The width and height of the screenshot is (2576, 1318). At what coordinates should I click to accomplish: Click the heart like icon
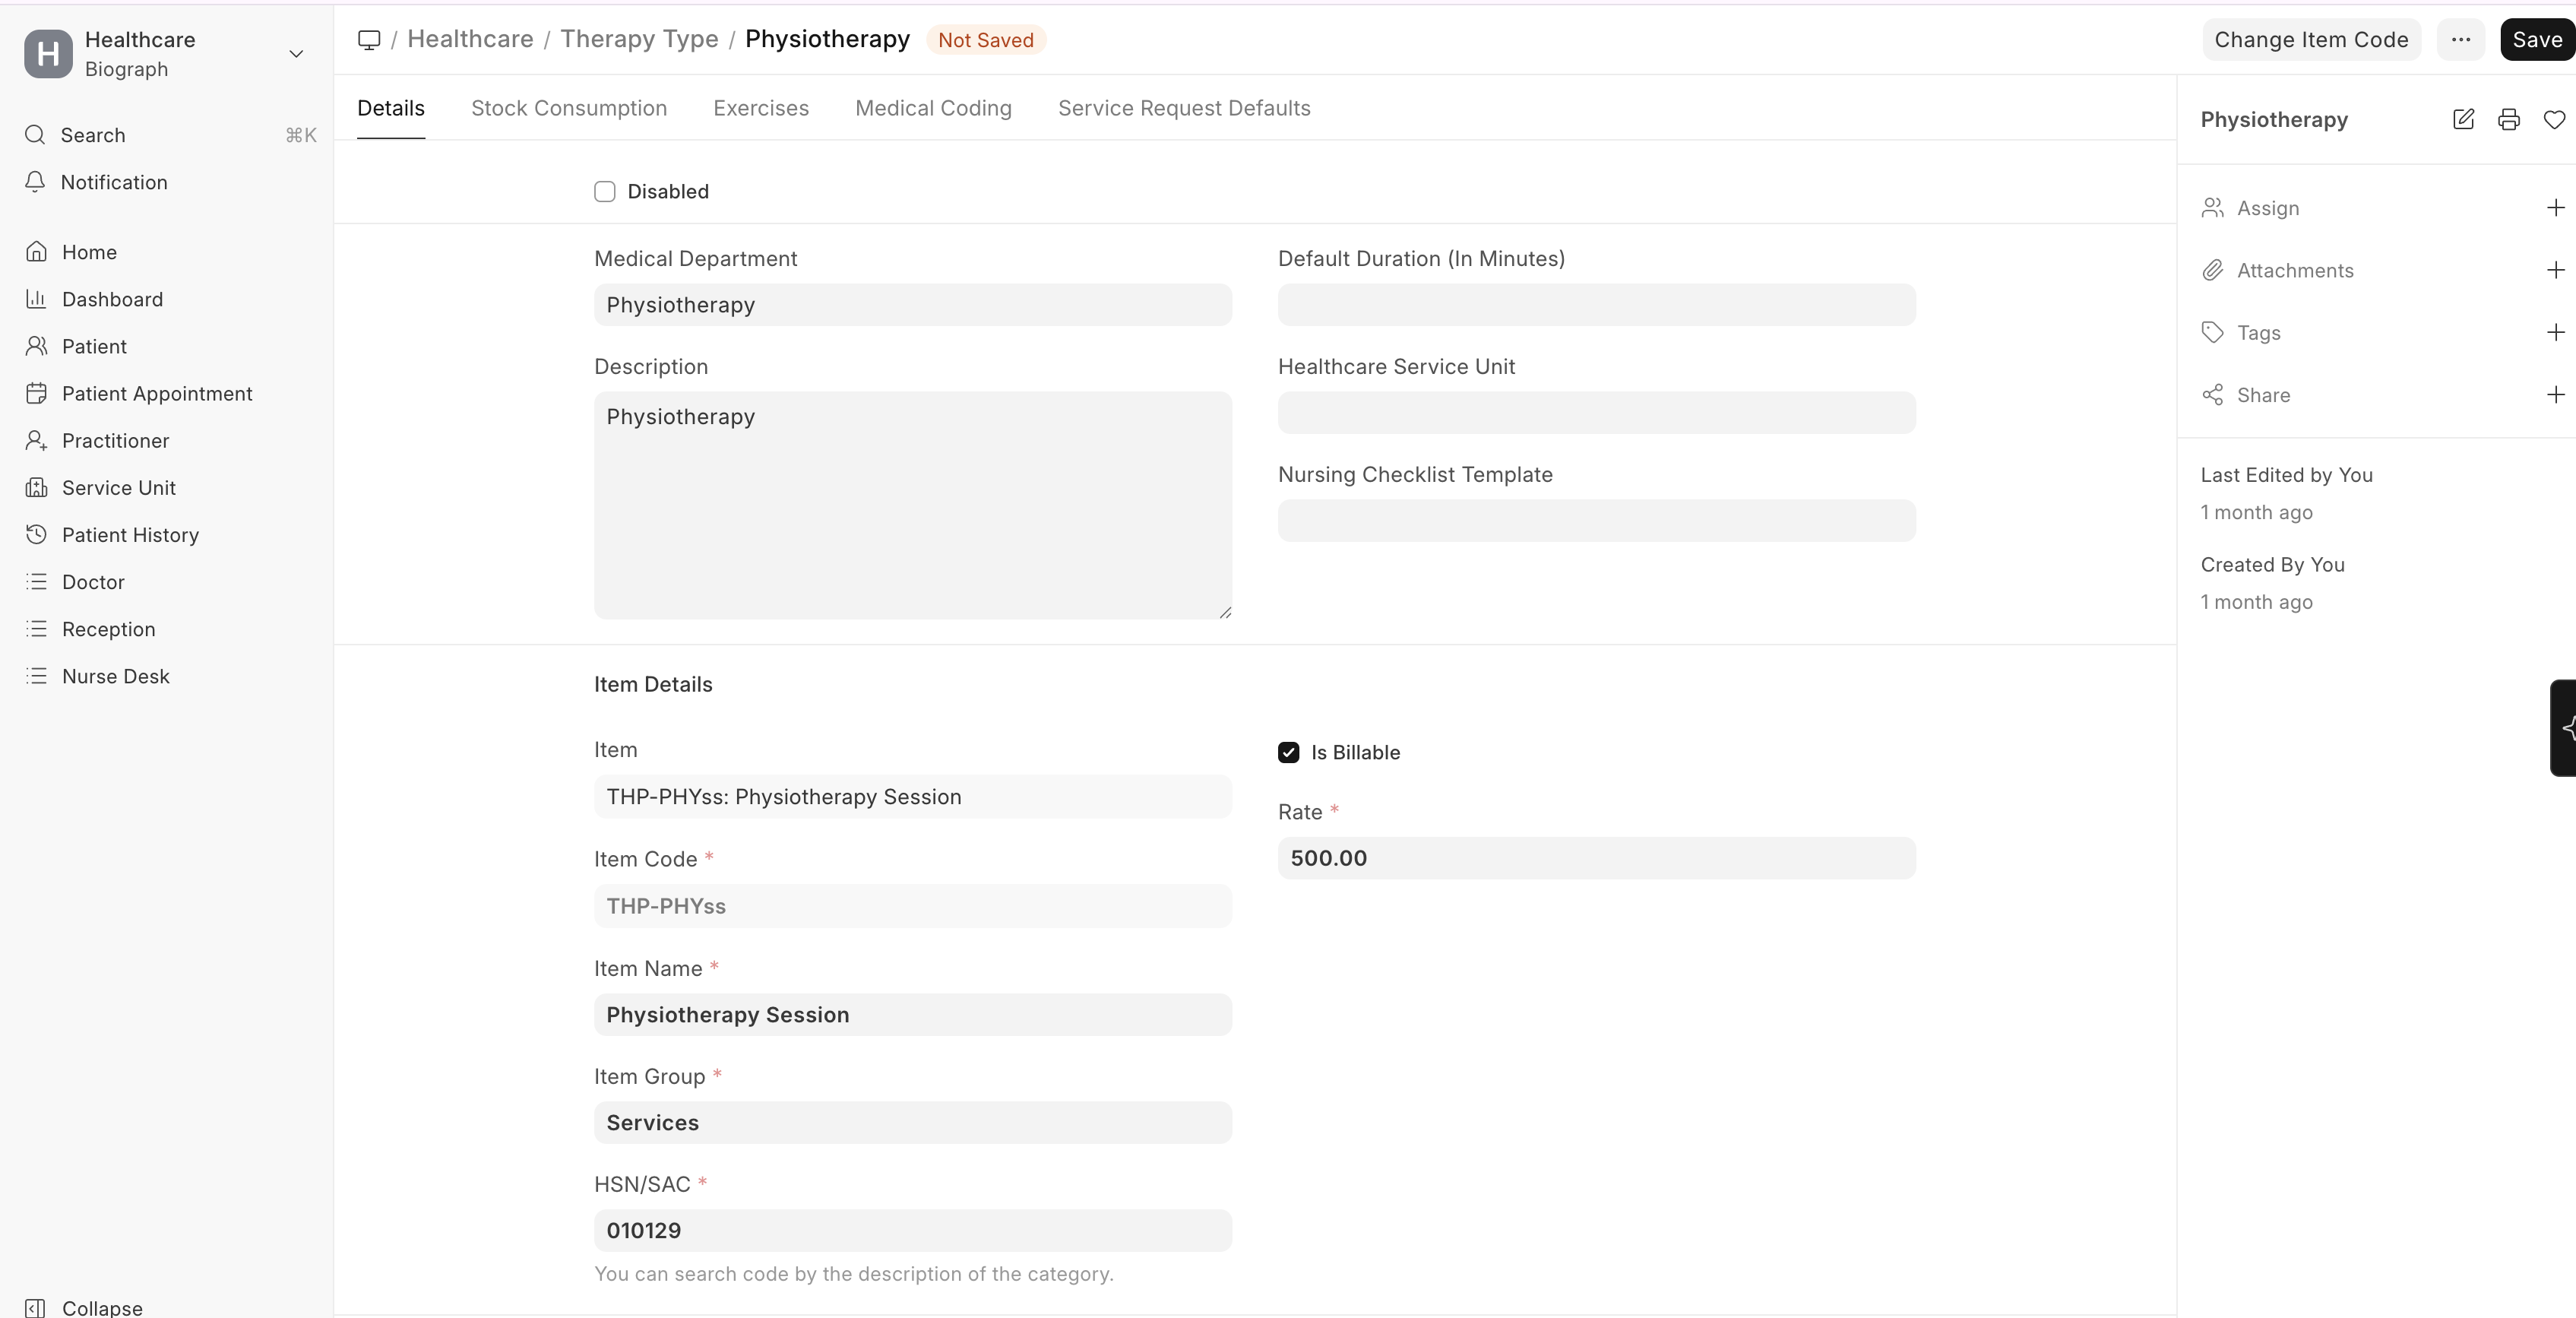(2553, 120)
